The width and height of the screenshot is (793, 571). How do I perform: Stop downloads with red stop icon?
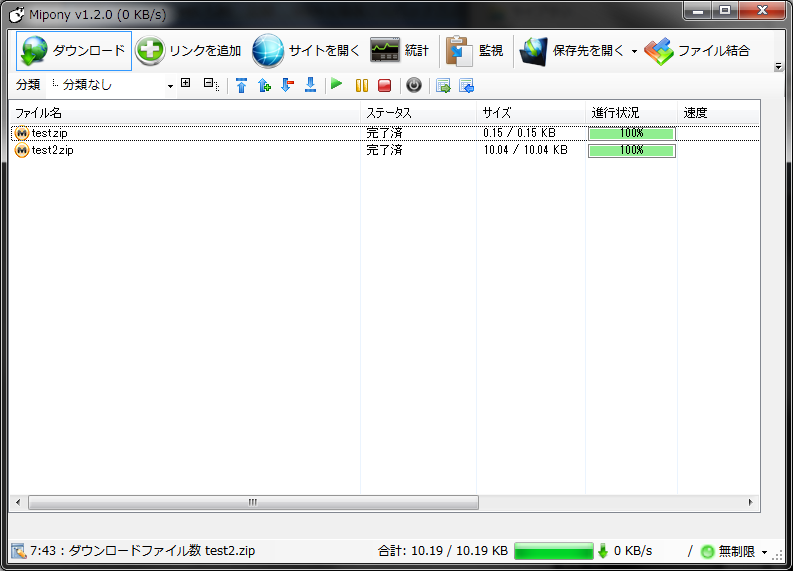[x=384, y=85]
